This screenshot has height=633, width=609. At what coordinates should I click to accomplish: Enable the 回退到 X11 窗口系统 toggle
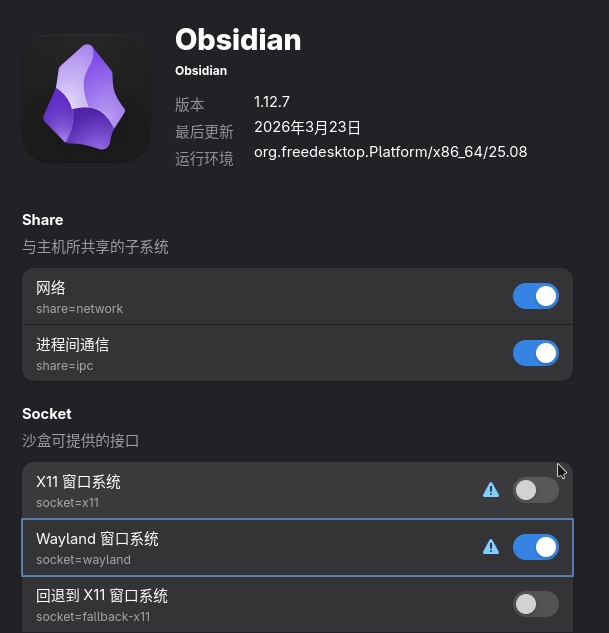(536, 604)
